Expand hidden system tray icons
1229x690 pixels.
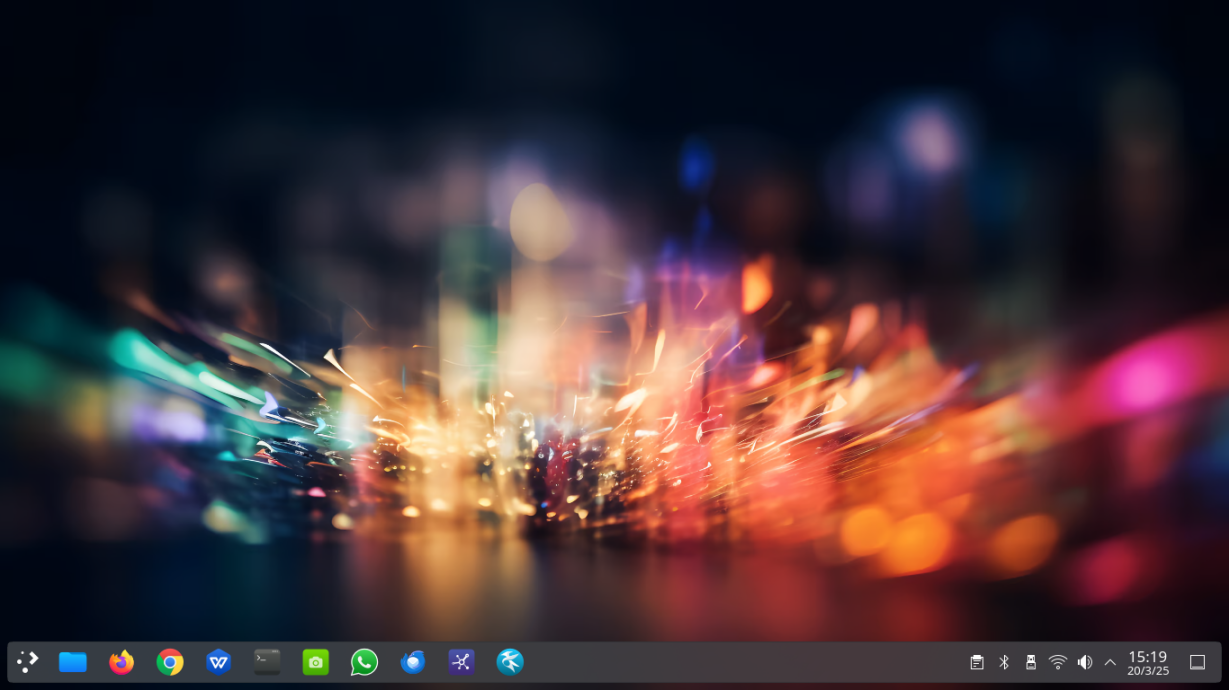[1110, 662]
